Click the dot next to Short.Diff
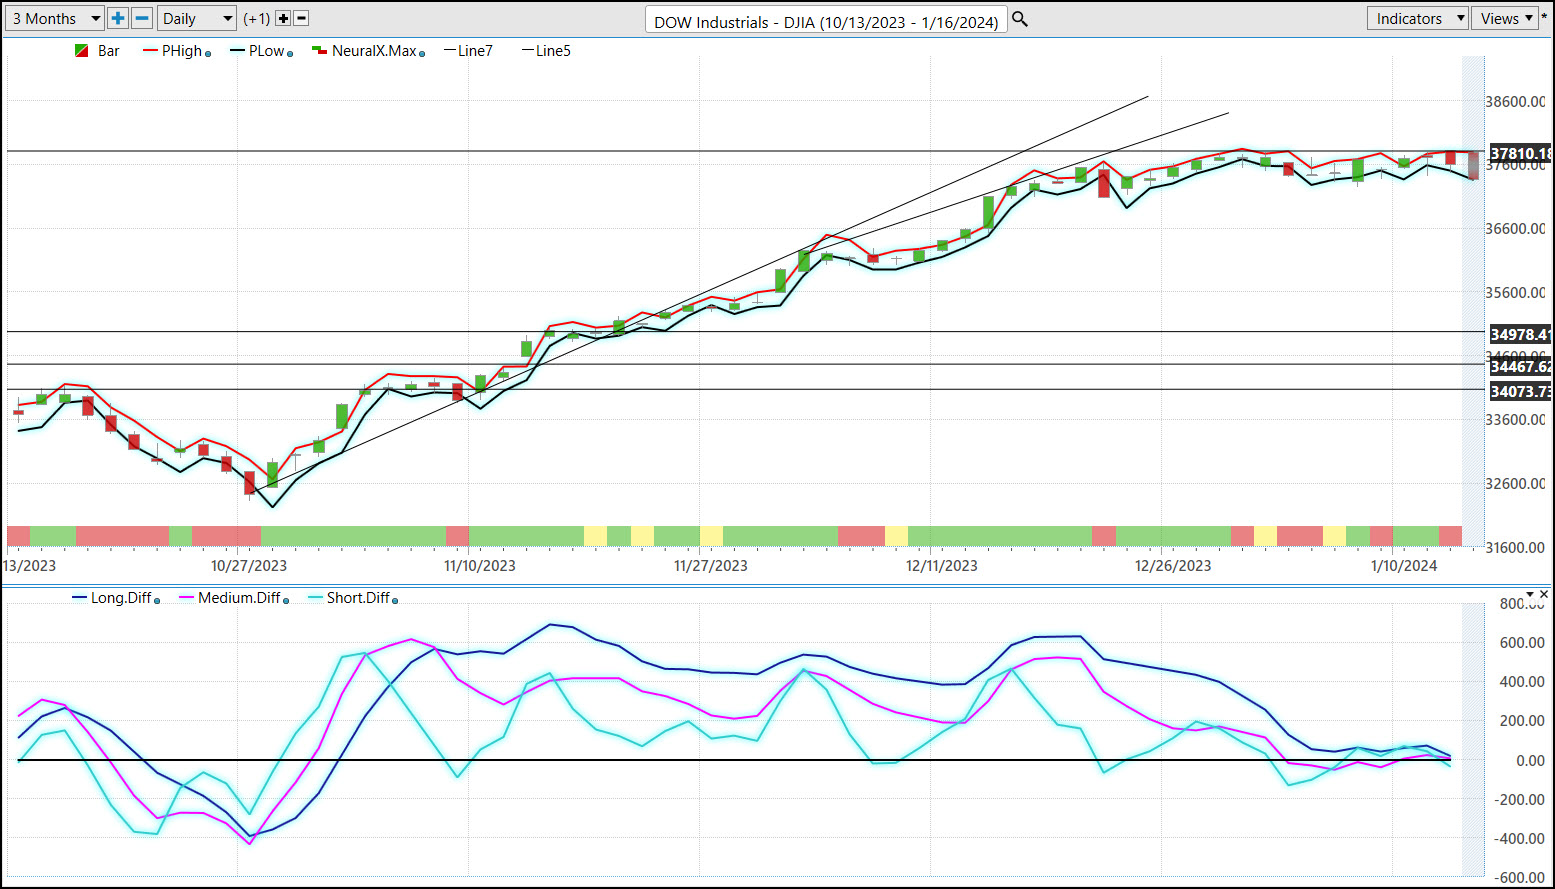The height and width of the screenshot is (889, 1555). tap(395, 601)
